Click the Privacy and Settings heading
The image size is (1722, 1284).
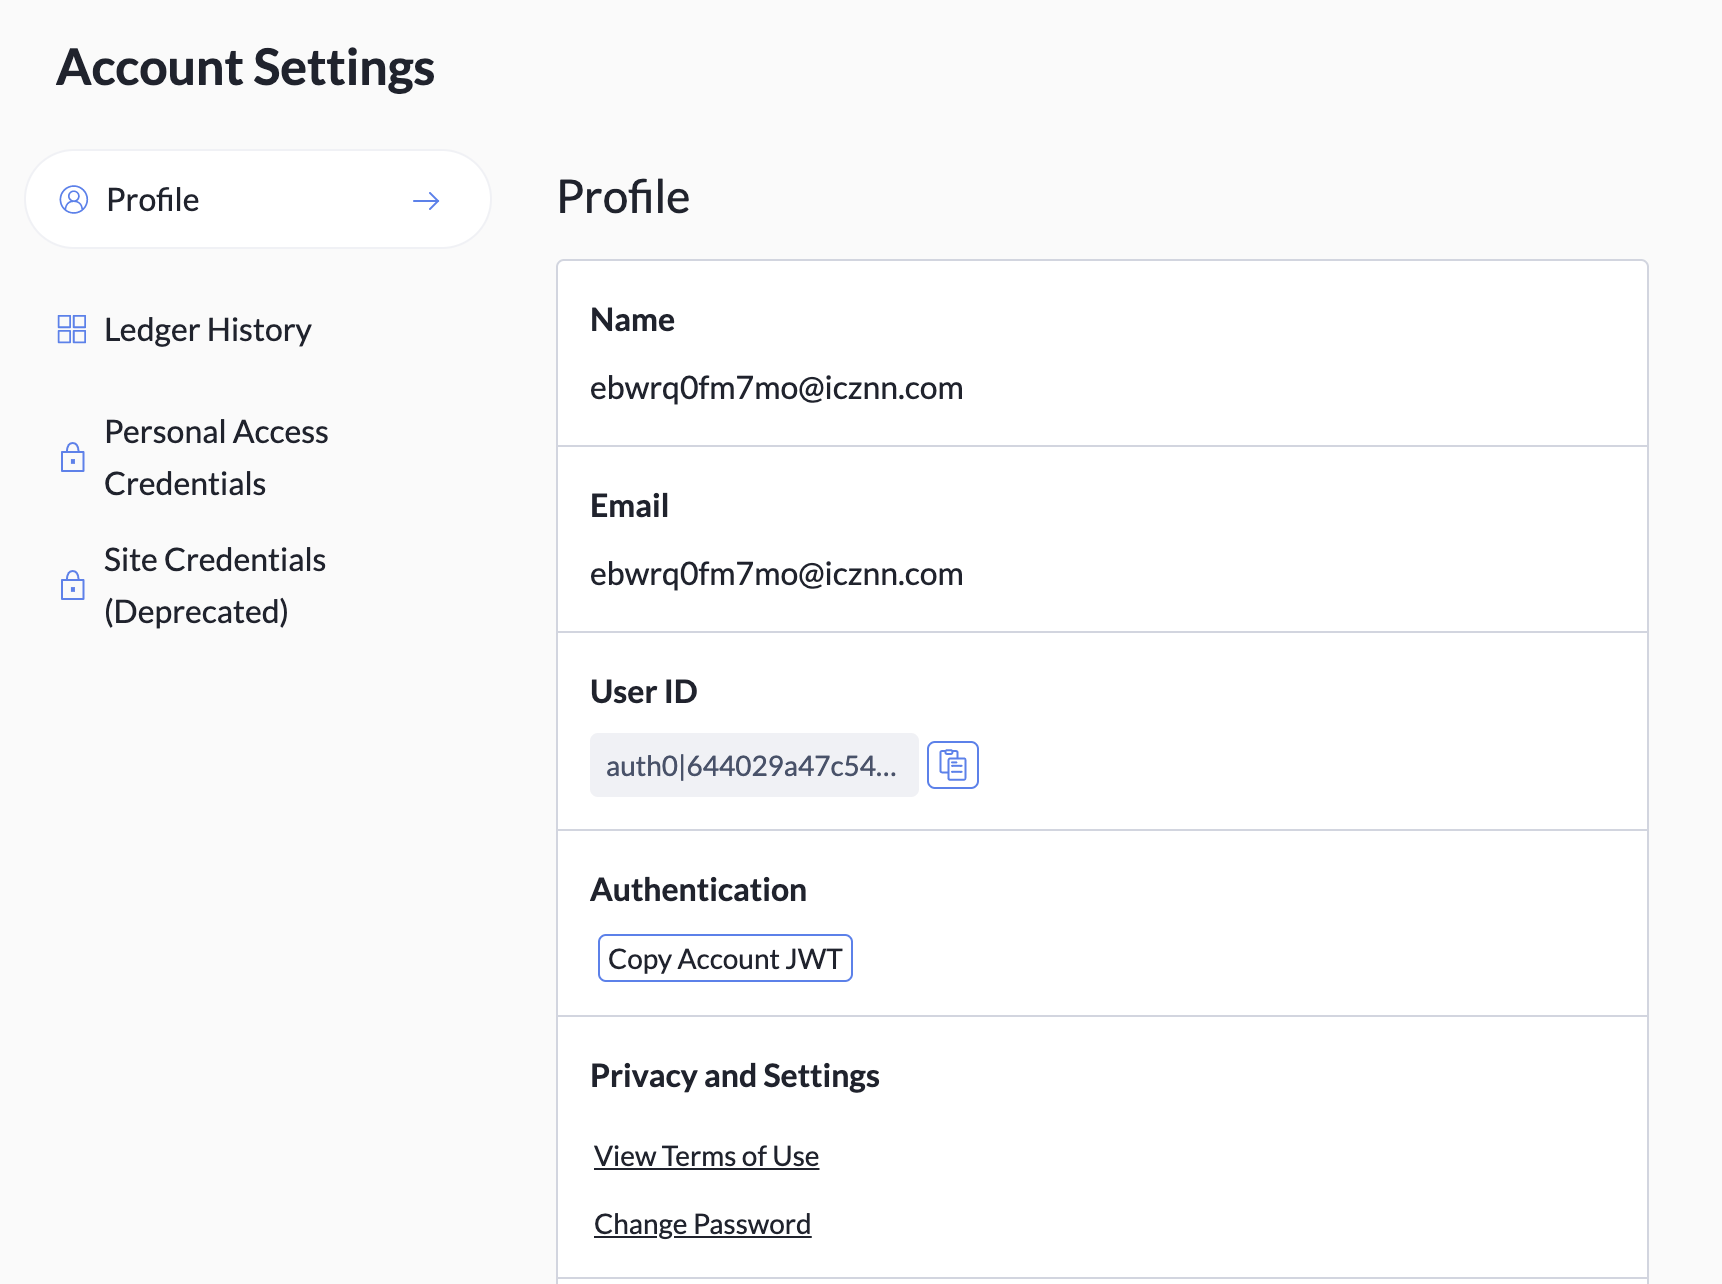[x=734, y=1075]
